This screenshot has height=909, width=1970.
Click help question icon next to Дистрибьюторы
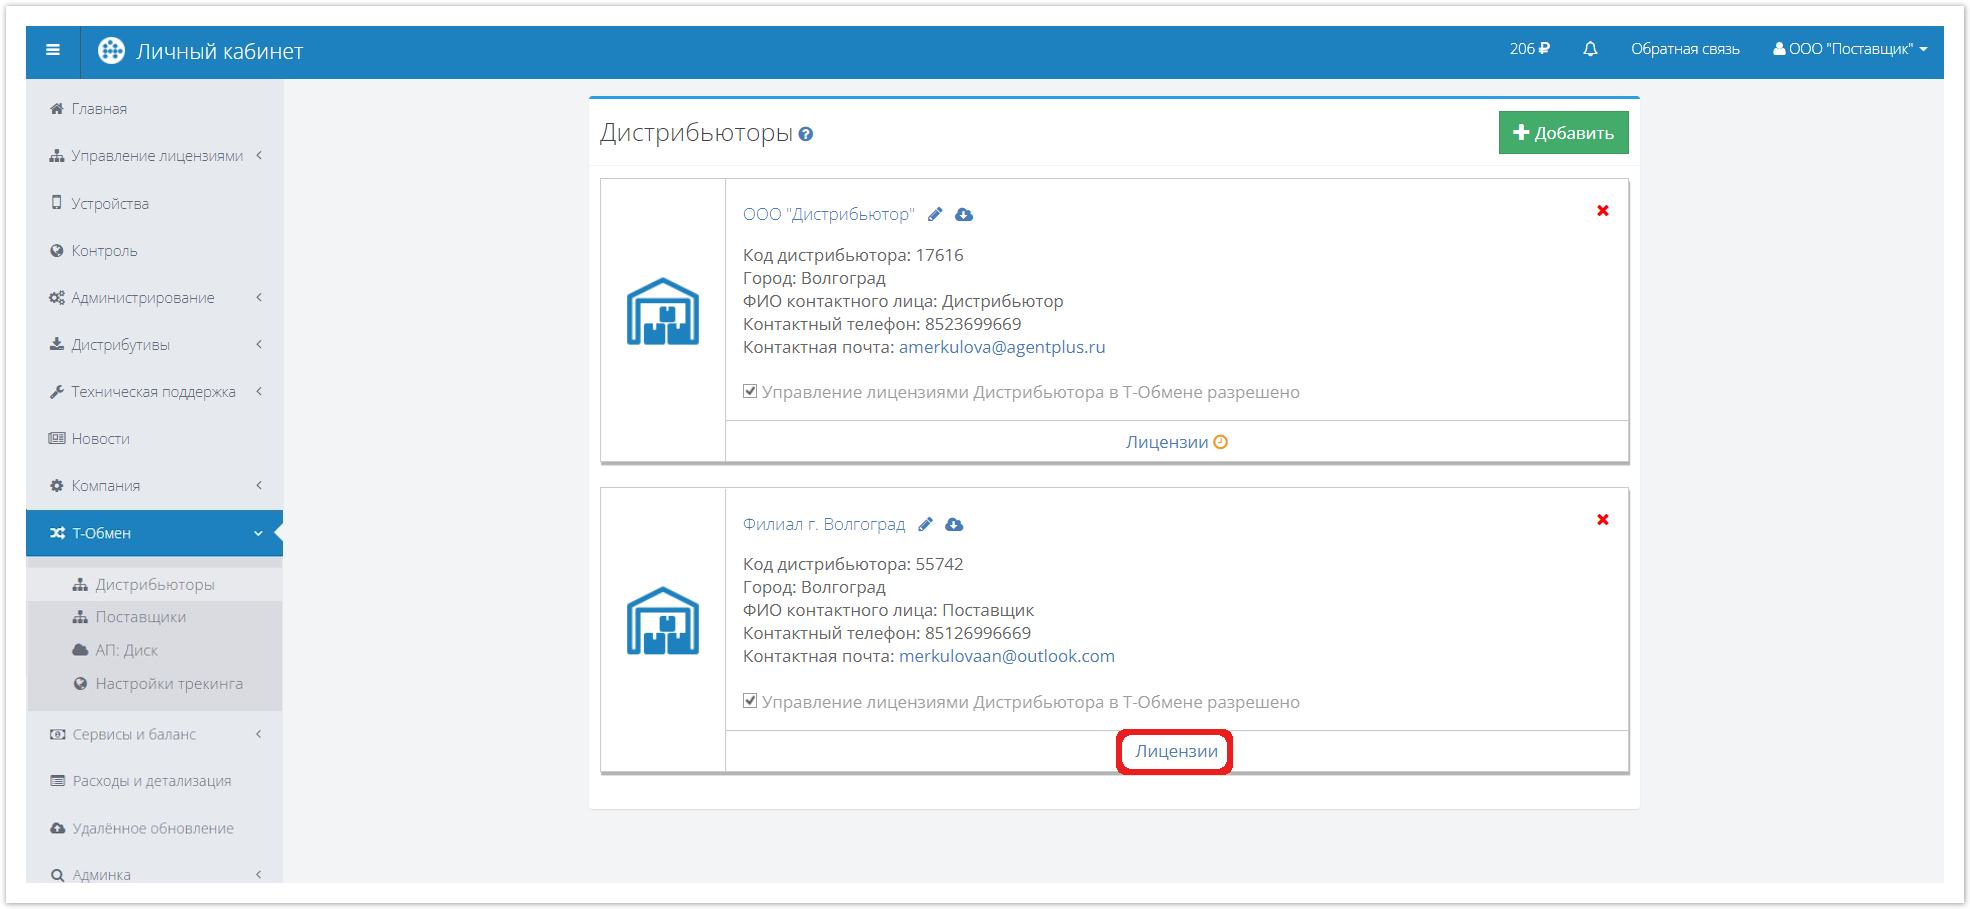coord(806,134)
